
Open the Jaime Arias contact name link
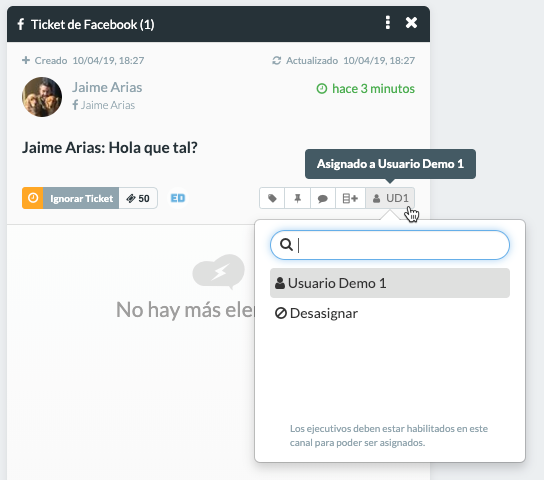pos(107,87)
